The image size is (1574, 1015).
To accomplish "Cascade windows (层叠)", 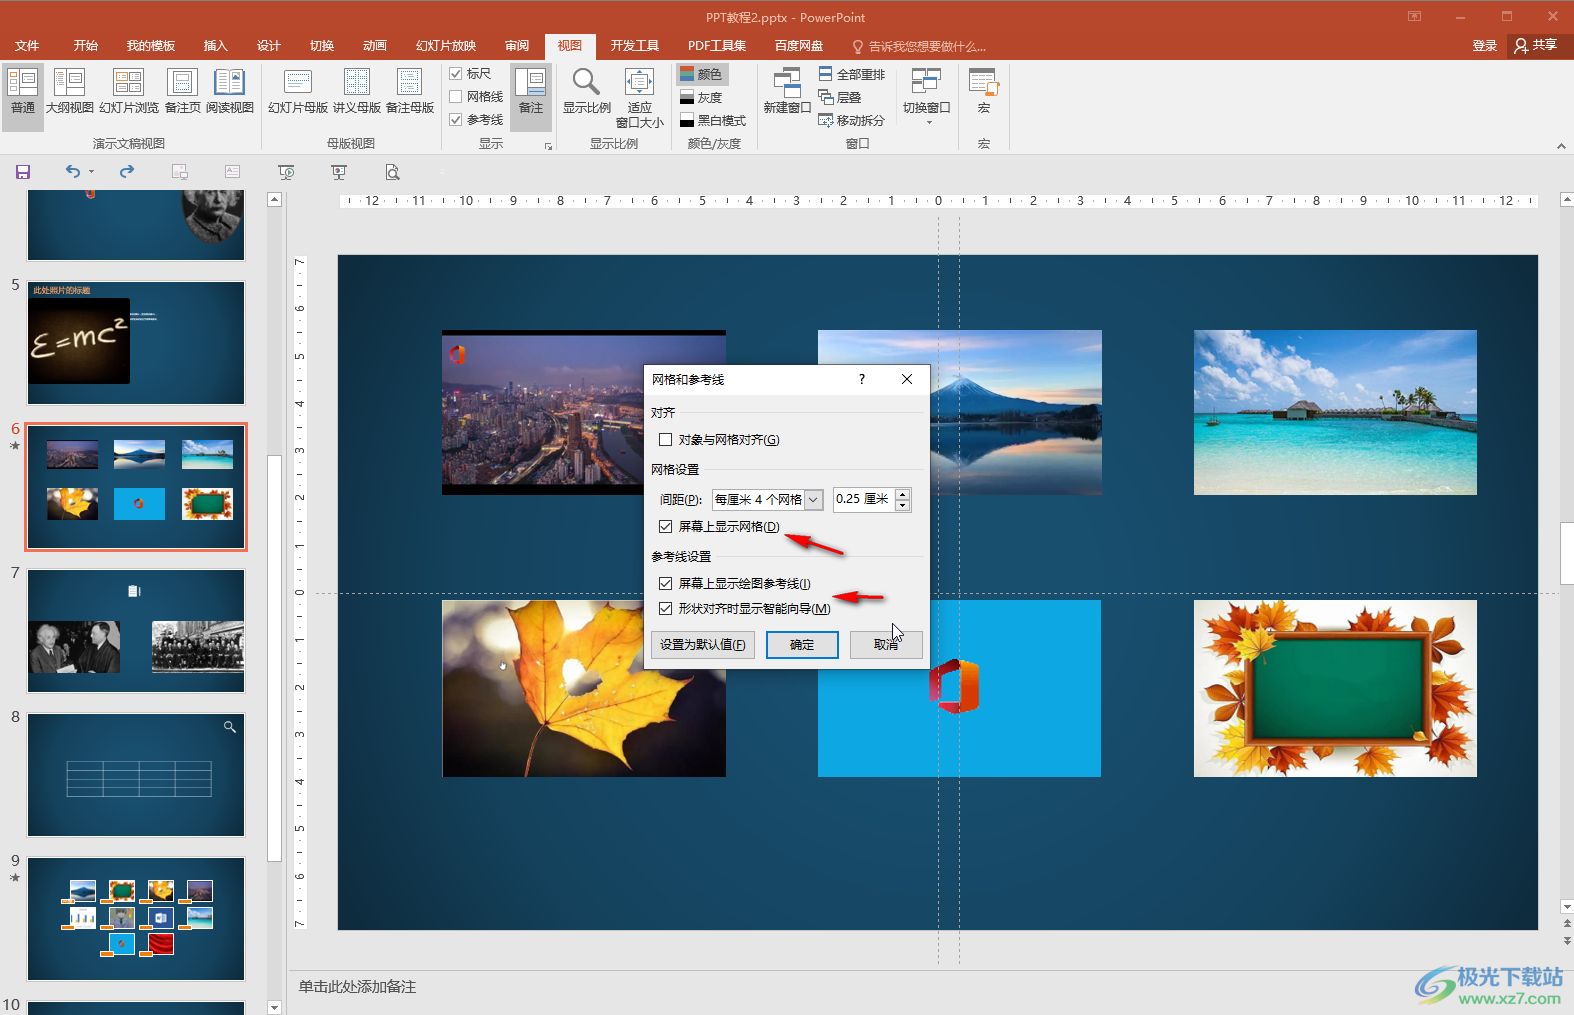I will coord(840,97).
